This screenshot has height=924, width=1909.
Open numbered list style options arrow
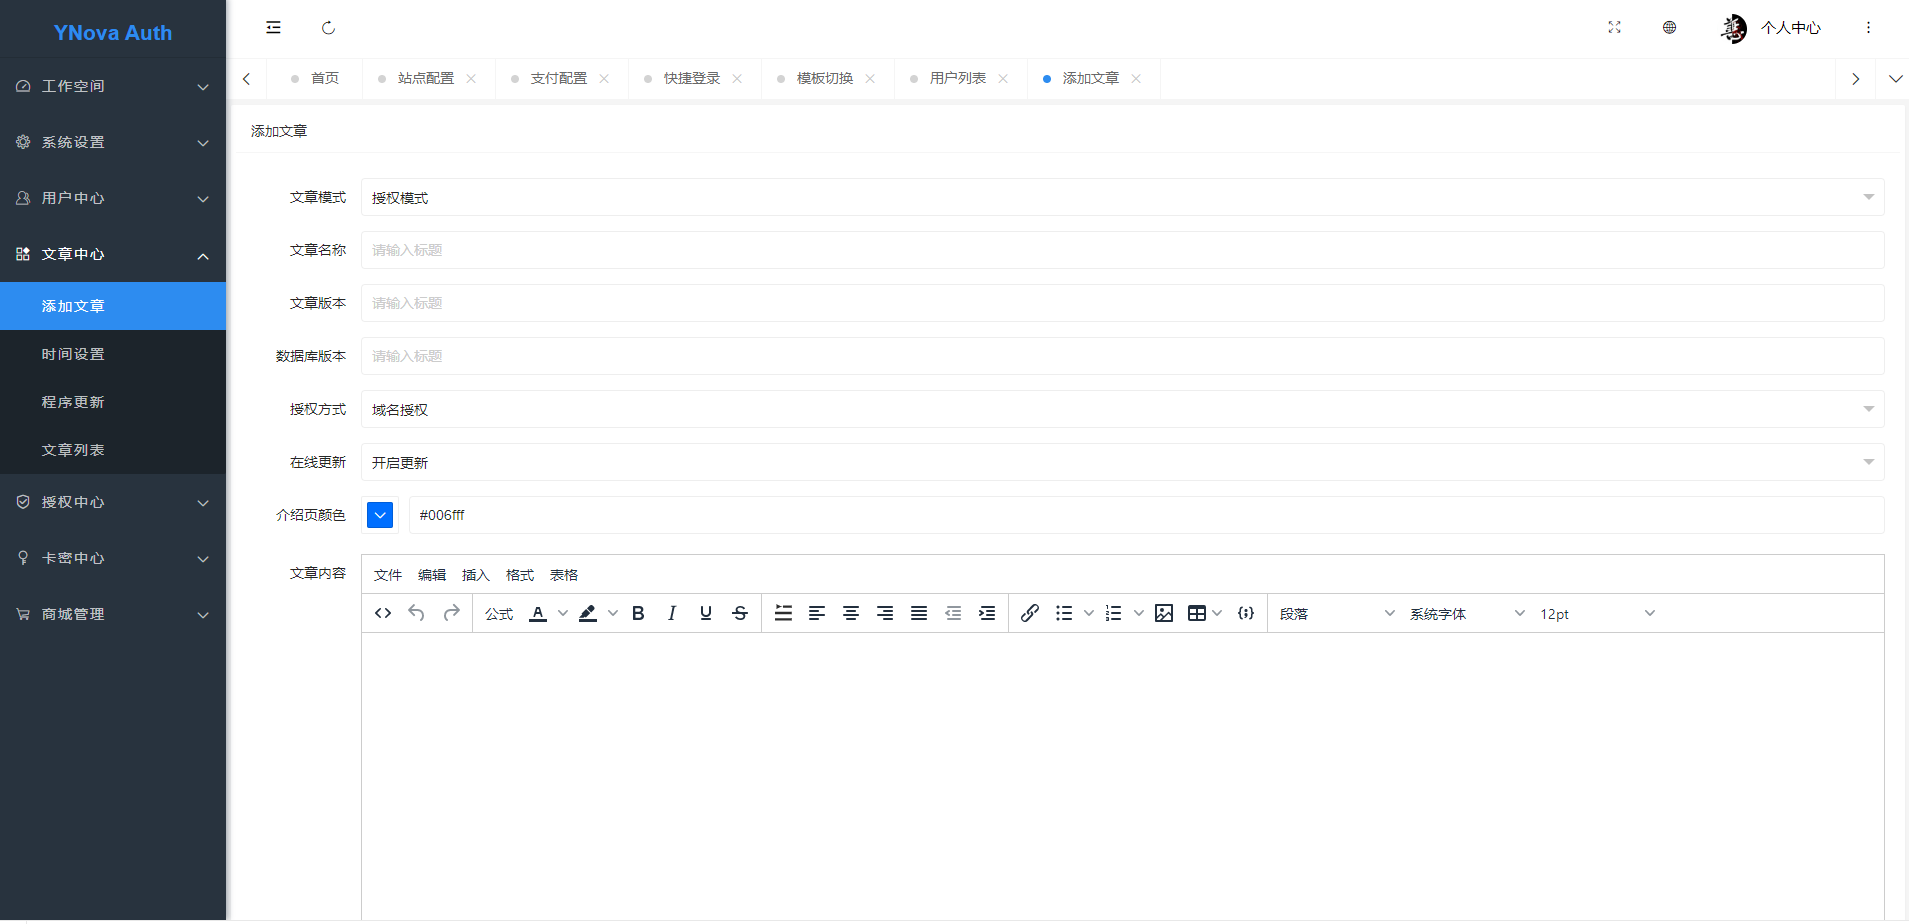[1139, 613]
